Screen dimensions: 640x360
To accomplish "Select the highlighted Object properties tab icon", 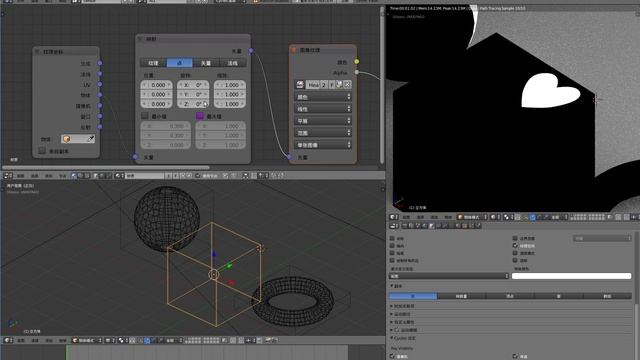I will (x=432, y=225).
